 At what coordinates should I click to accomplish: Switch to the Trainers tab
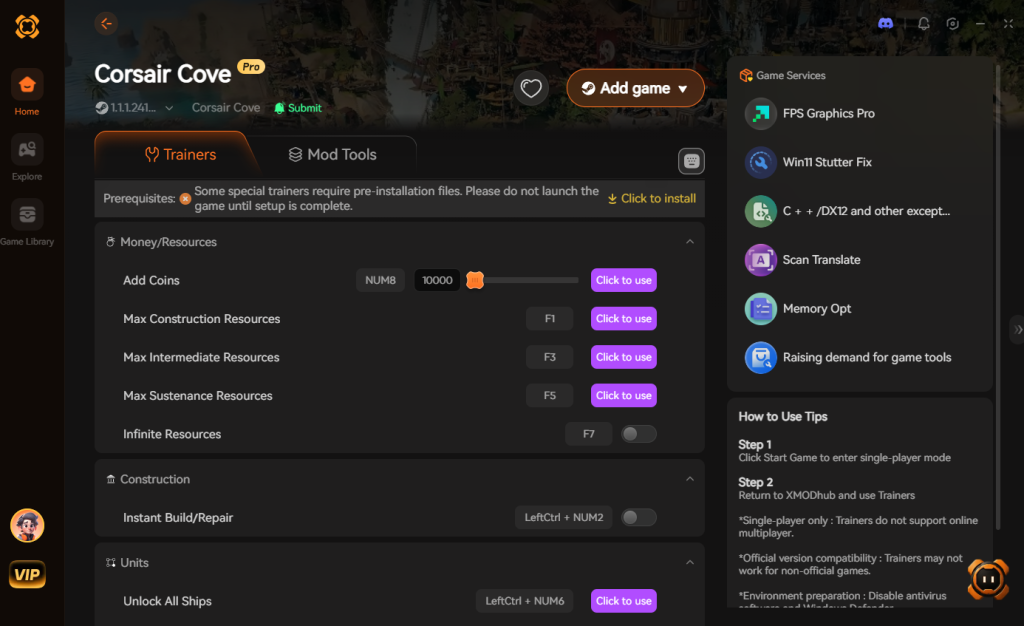(x=180, y=155)
